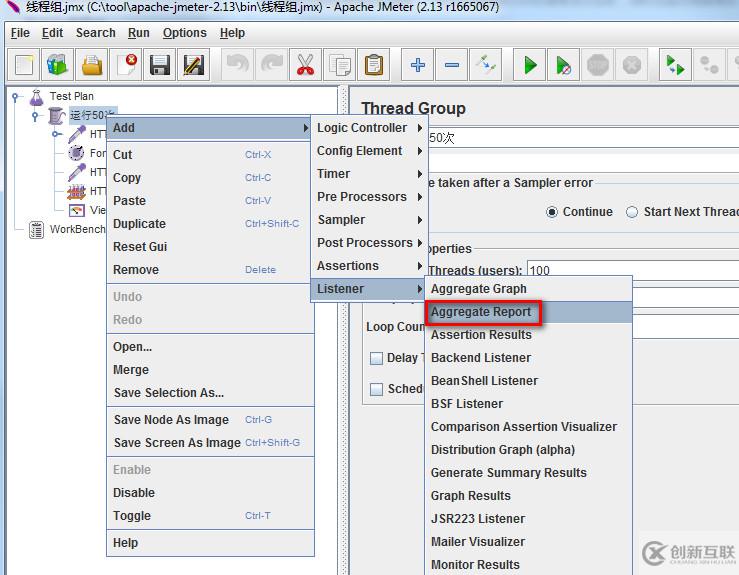Open the Run menu
Viewport: 739px width, 575px height.
pos(139,33)
